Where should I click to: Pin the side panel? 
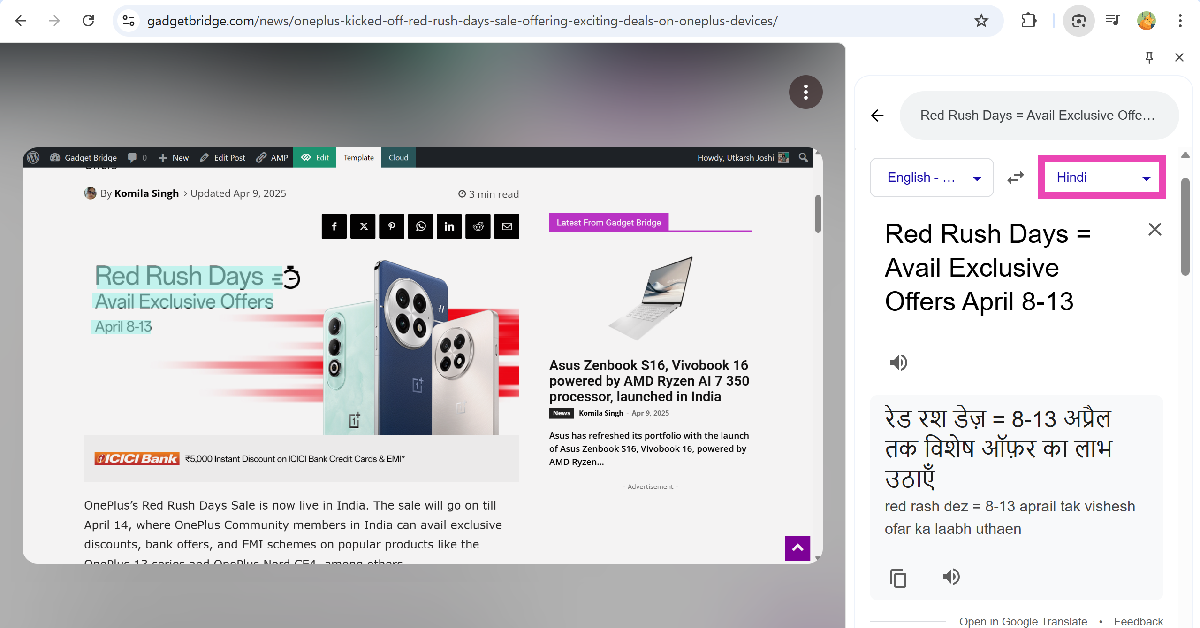(1150, 58)
